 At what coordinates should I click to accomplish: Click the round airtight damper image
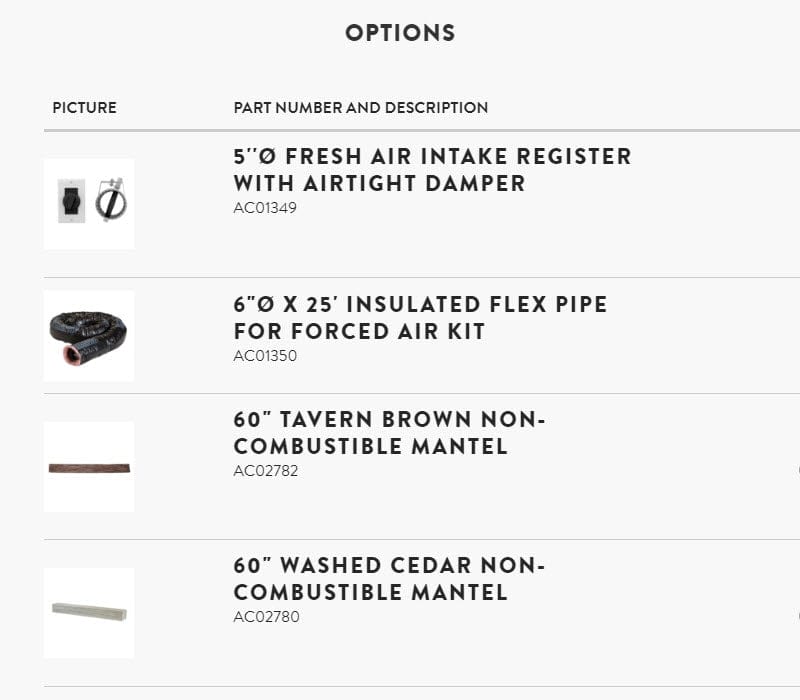[111, 200]
